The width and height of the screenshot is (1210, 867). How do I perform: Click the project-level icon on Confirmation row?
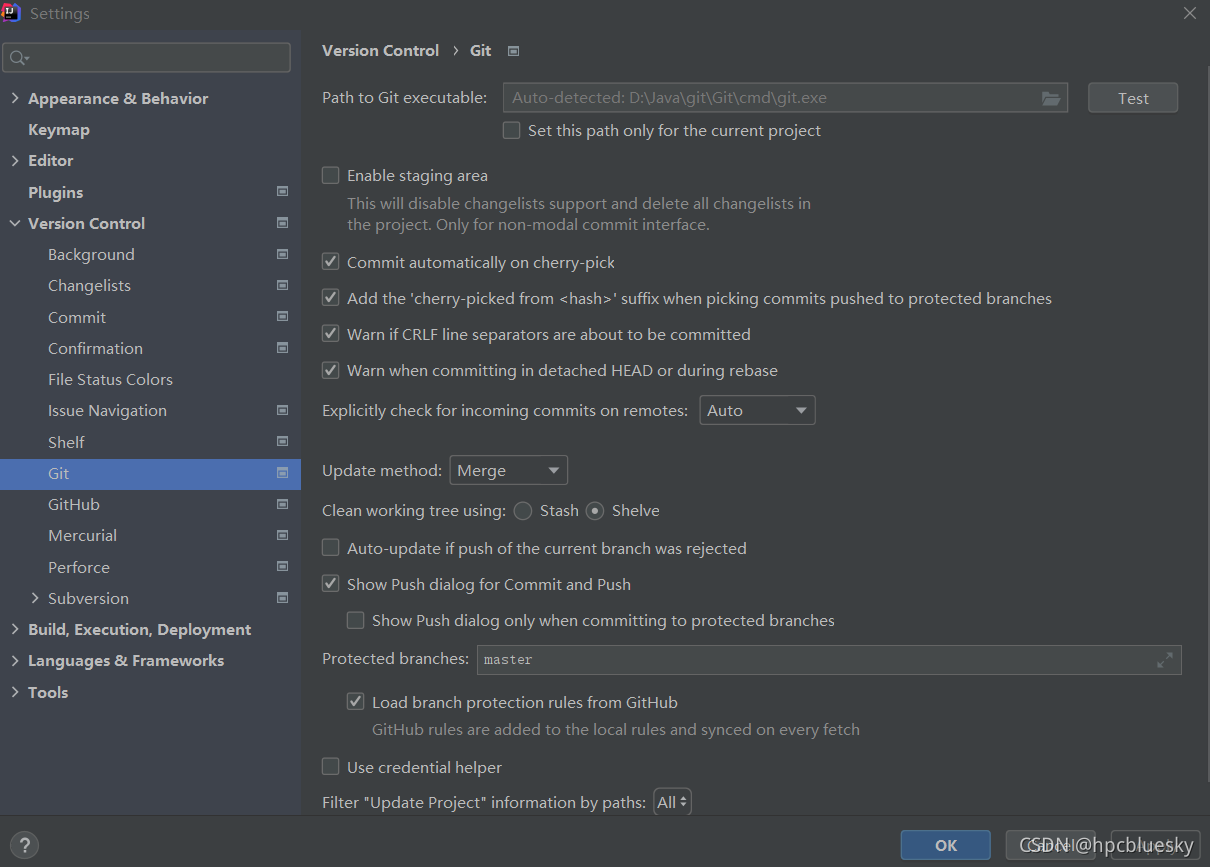tap(282, 348)
